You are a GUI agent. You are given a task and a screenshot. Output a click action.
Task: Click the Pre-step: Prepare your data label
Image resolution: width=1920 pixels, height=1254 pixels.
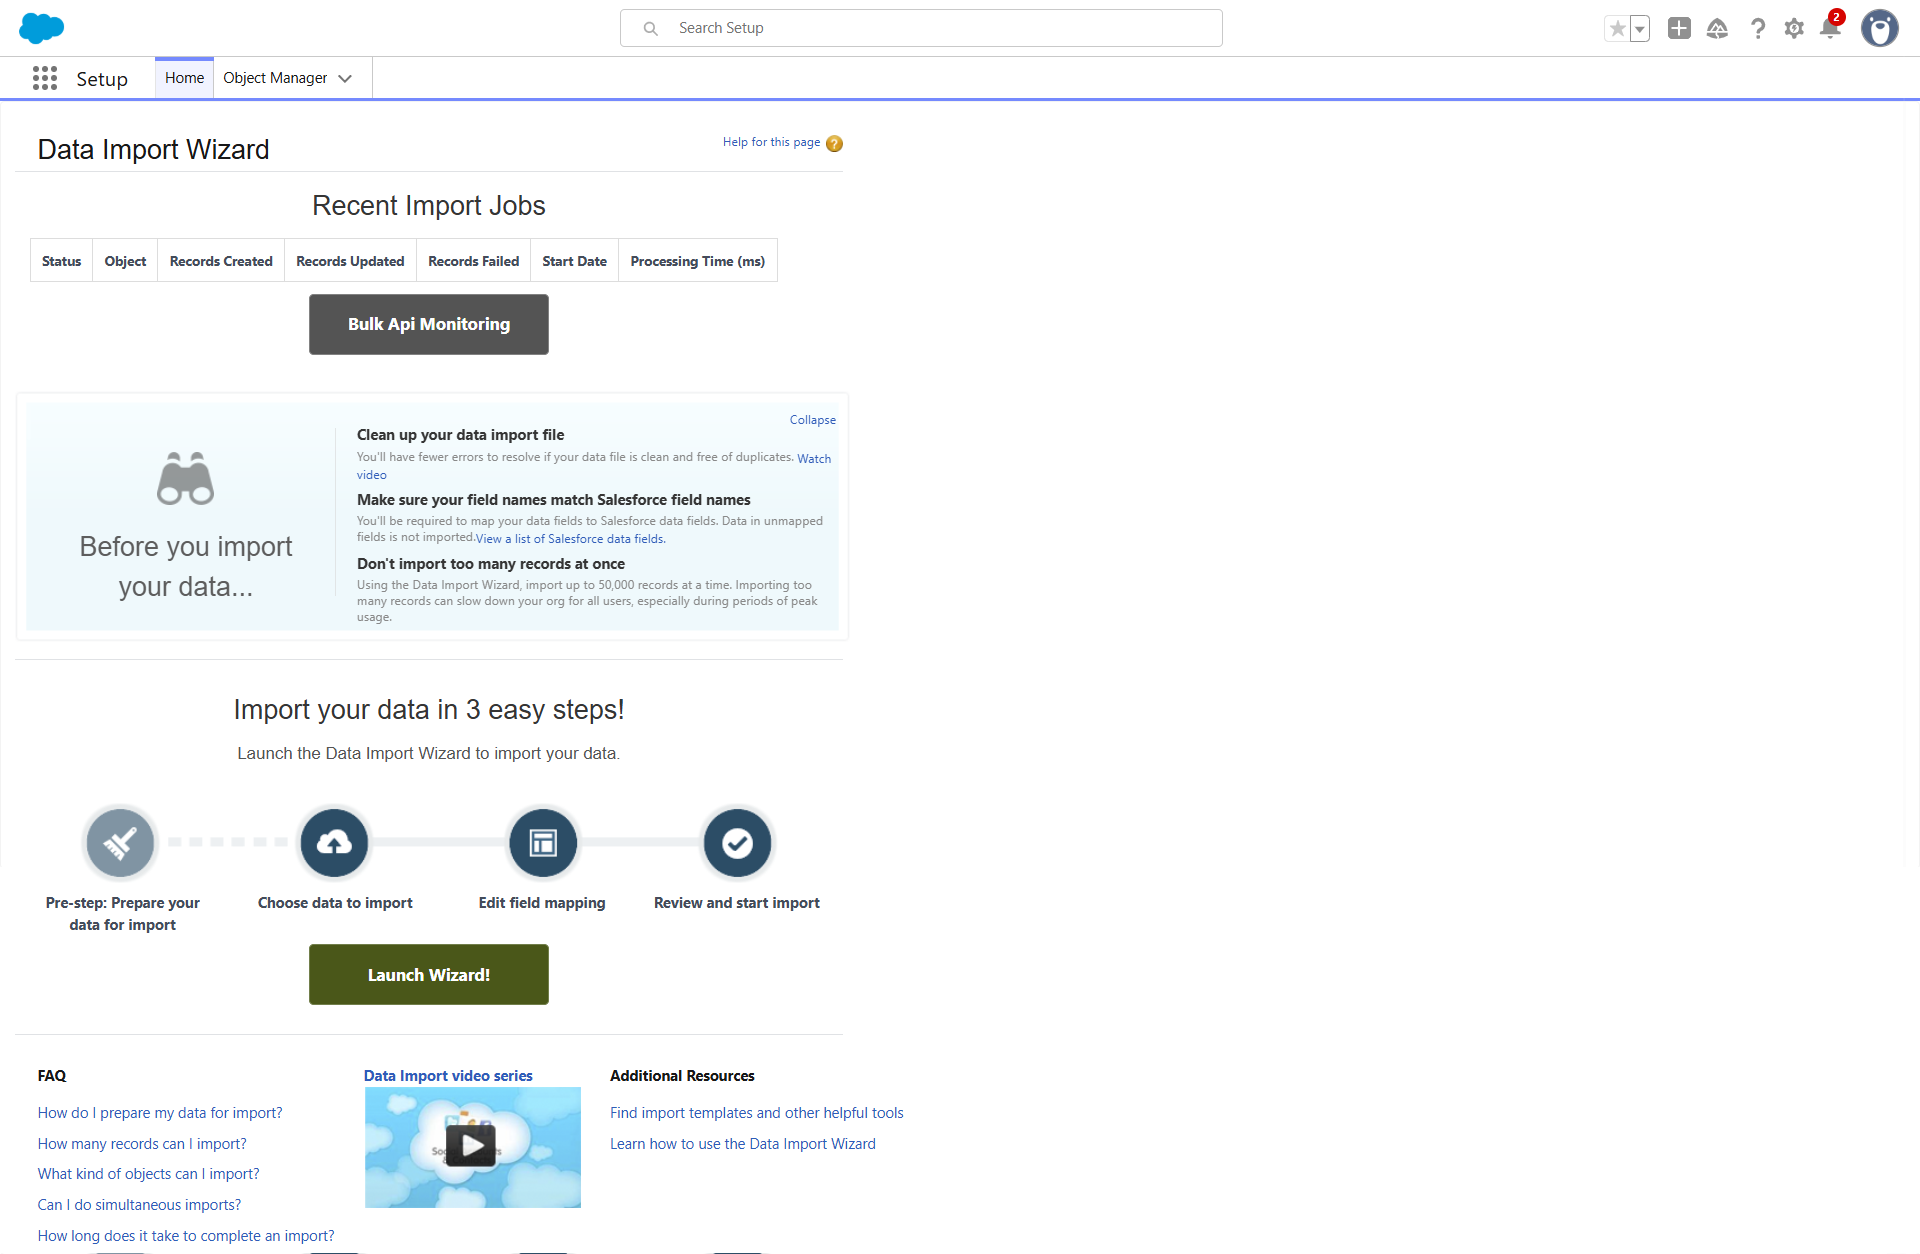(x=122, y=914)
